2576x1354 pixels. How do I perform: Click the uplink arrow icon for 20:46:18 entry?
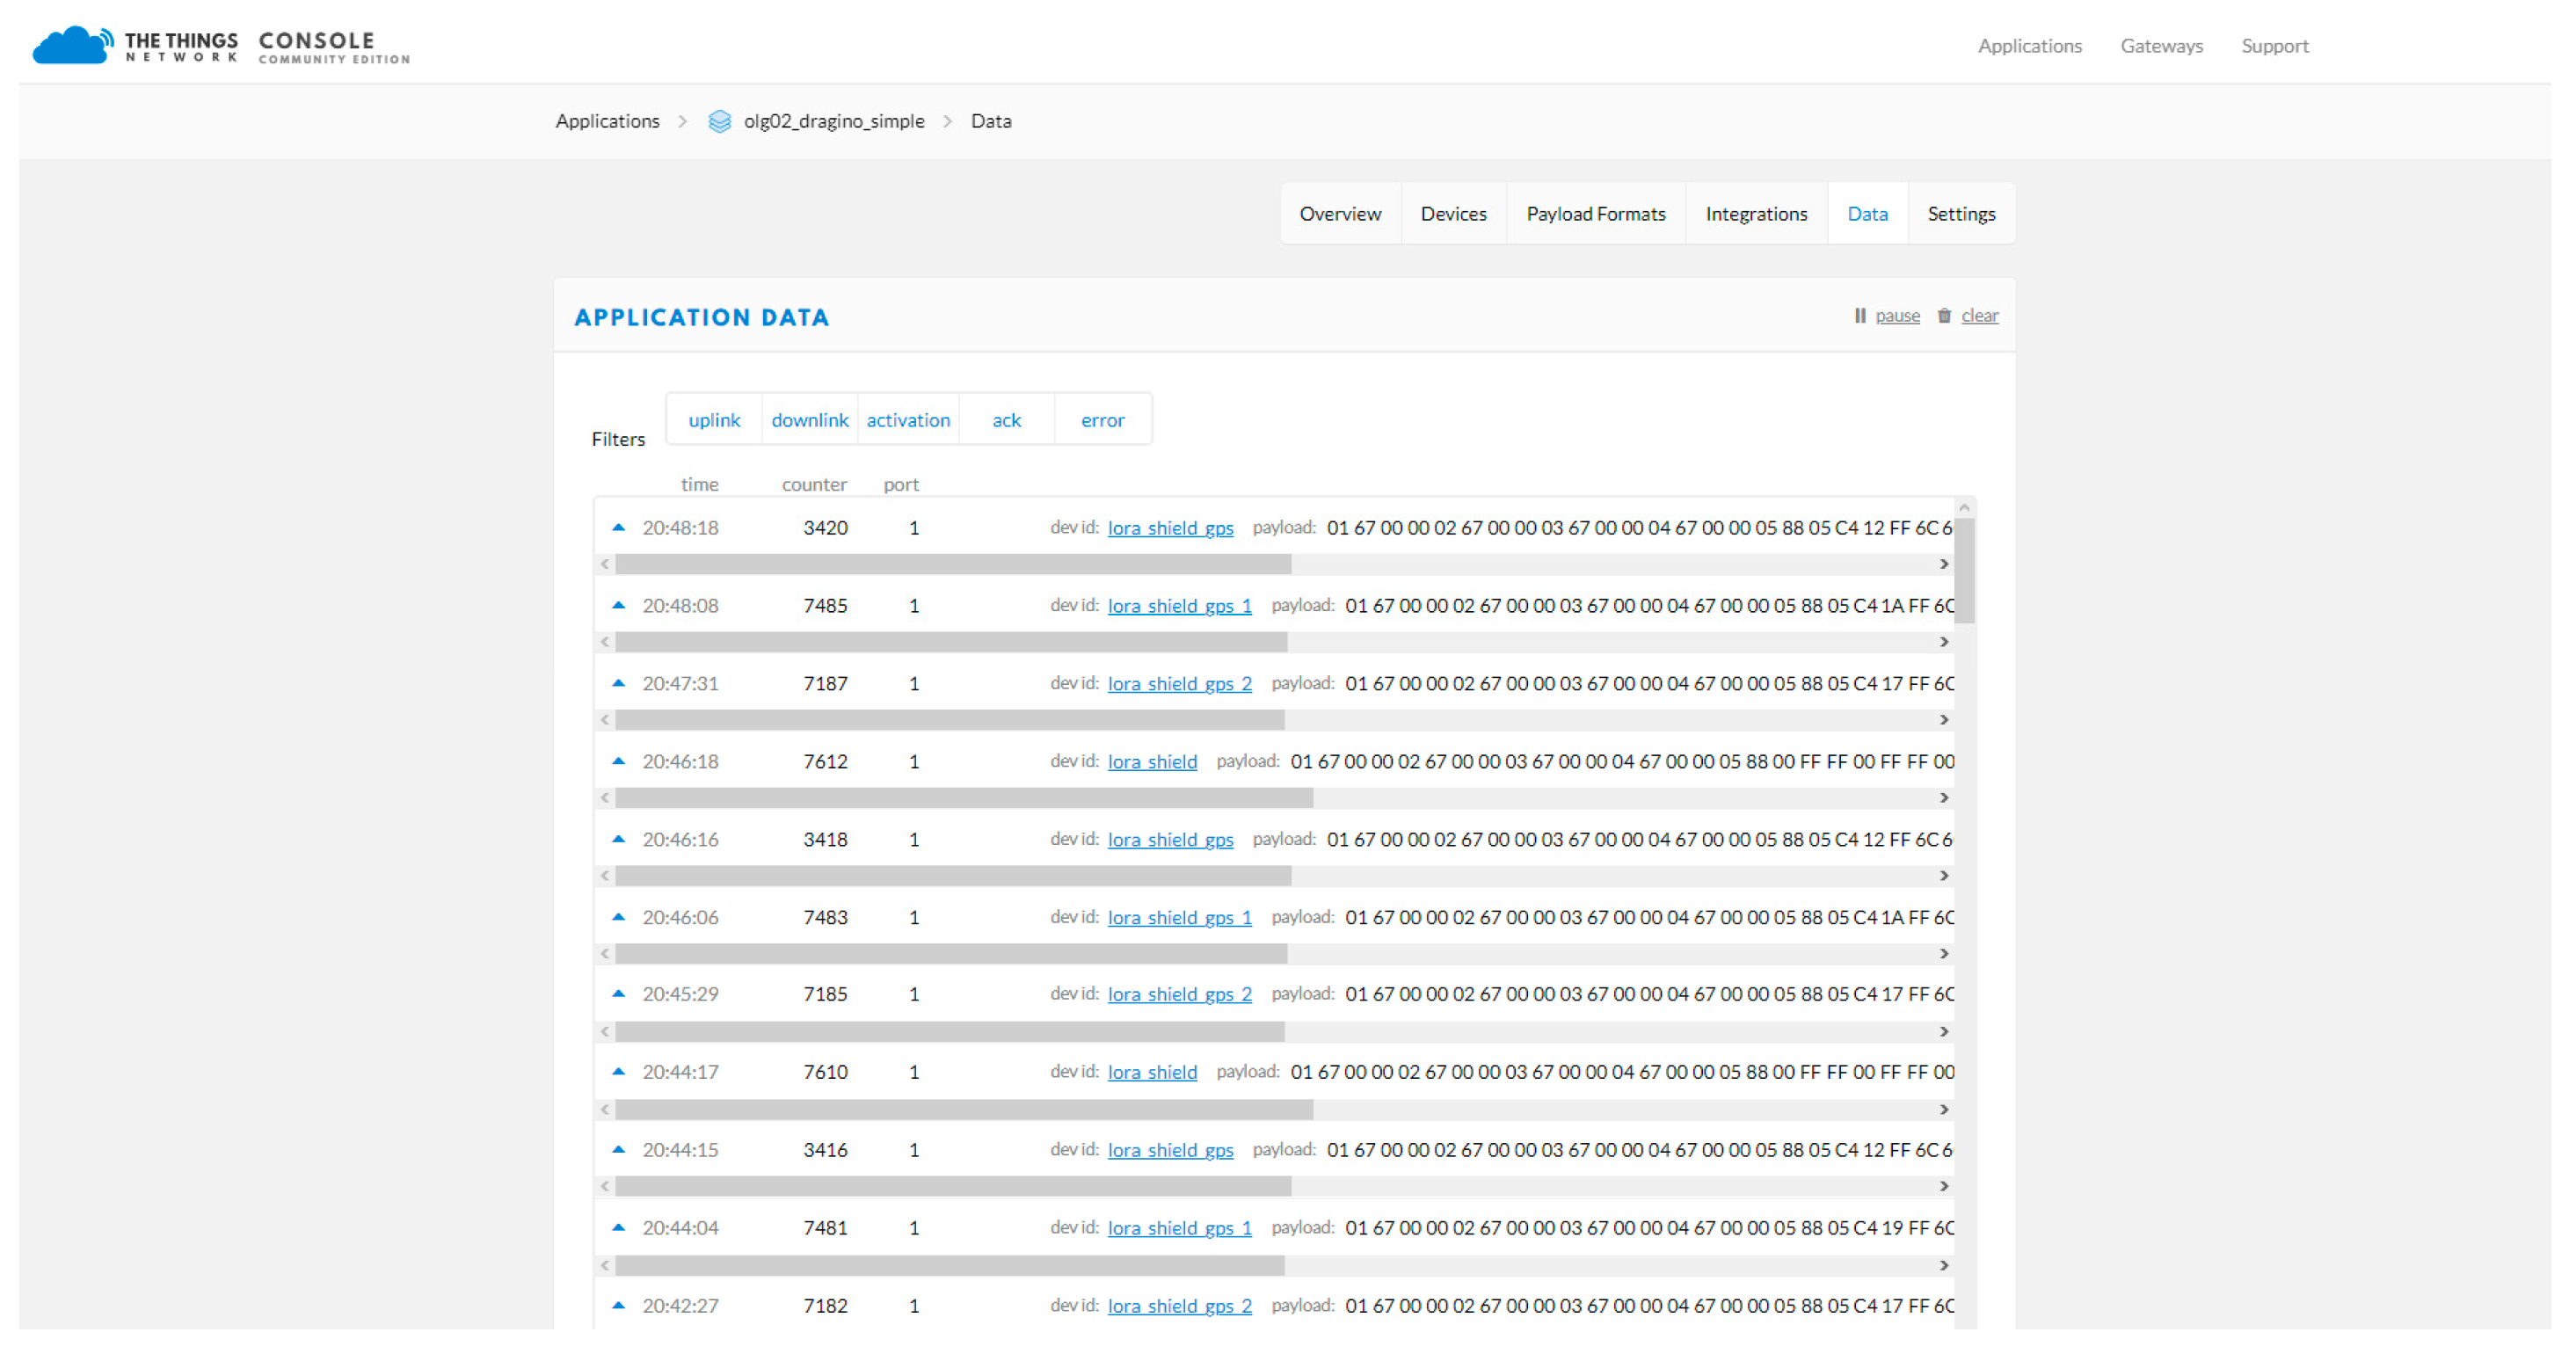pyautogui.click(x=618, y=761)
